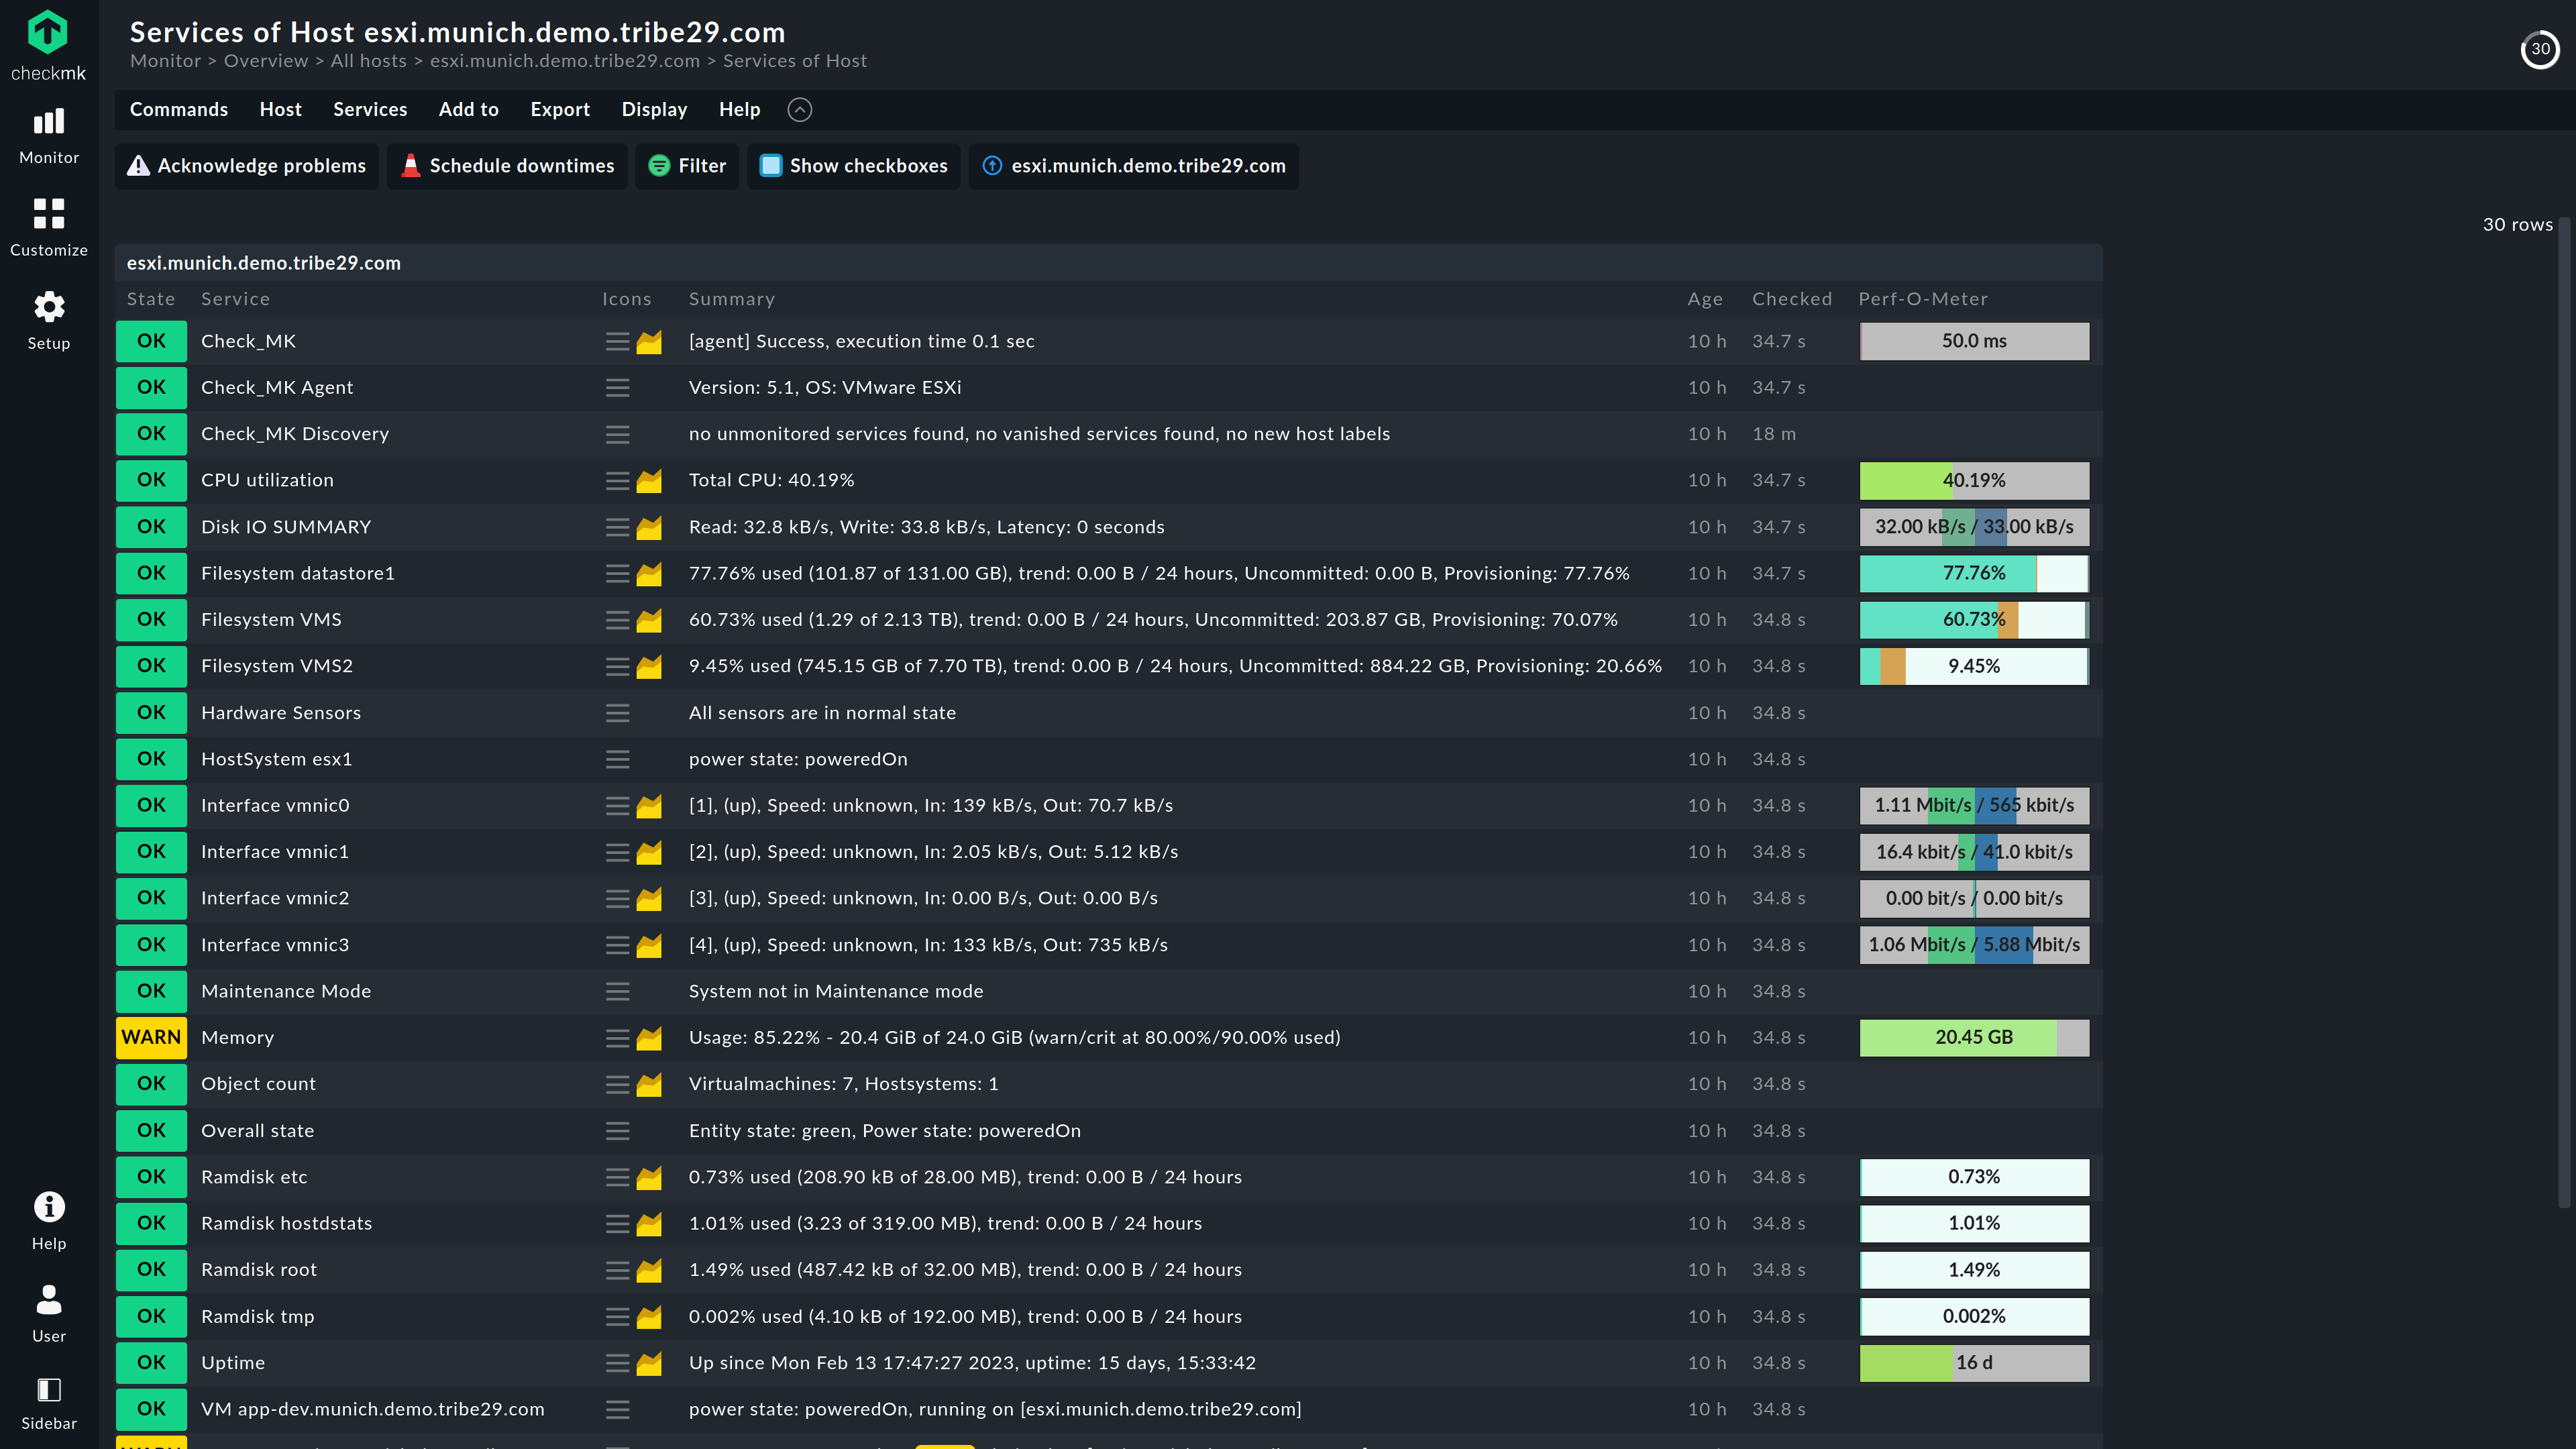Open graph icon for Object count

coord(650,1084)
